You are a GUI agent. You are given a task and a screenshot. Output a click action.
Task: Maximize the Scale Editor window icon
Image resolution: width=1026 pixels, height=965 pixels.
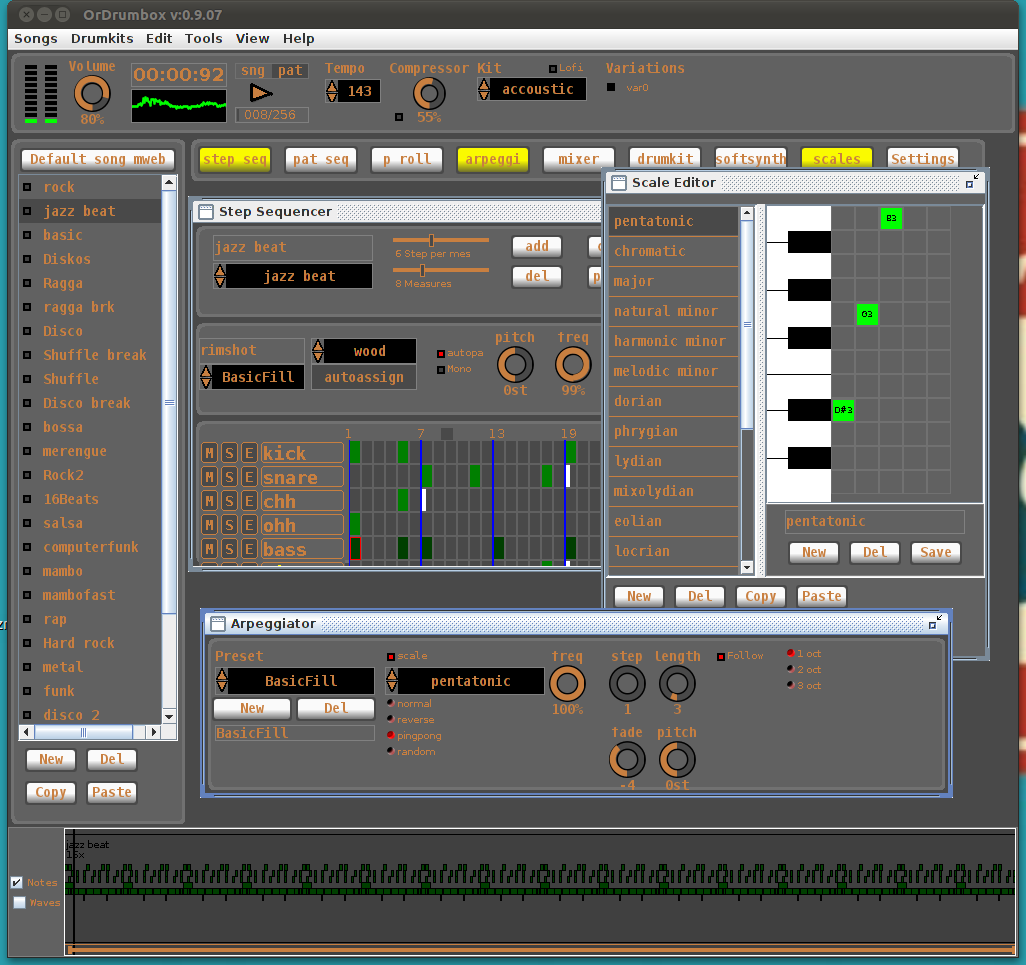[972, 182]
